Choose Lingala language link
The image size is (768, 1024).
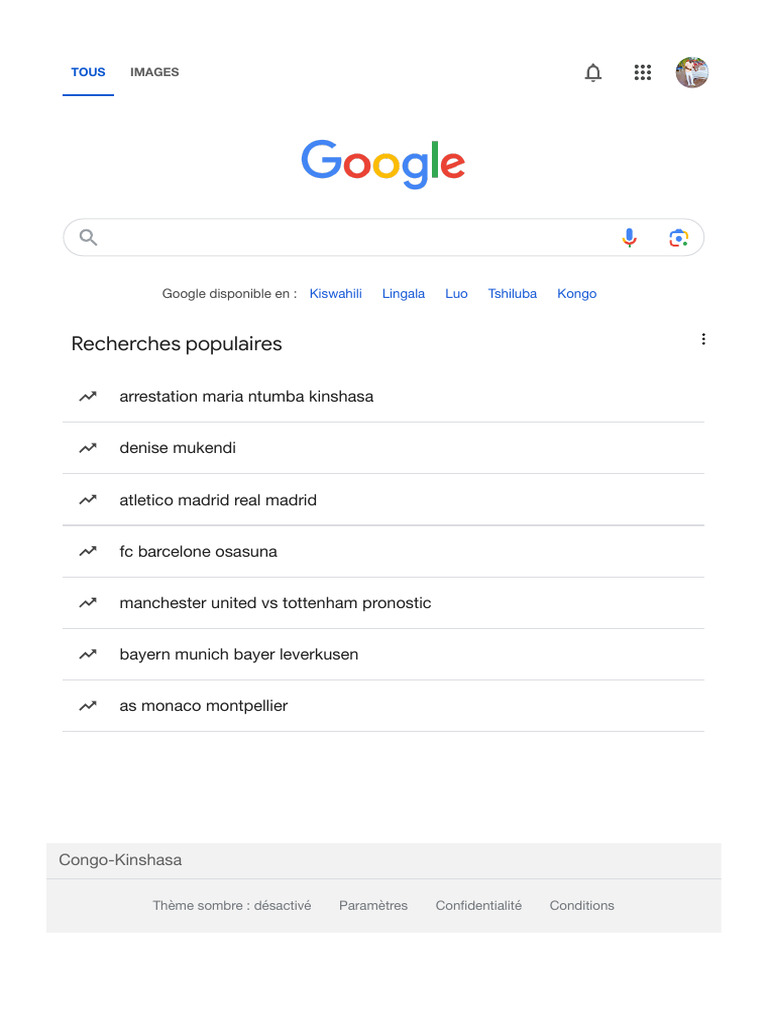coord(403,294)
